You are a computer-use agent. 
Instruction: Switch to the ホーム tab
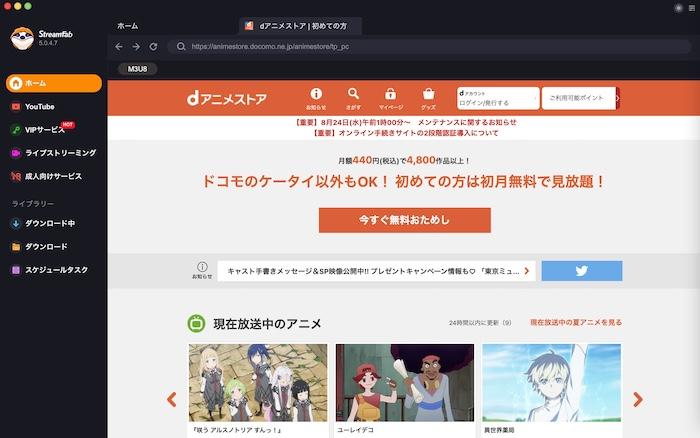tap(128, 26)
